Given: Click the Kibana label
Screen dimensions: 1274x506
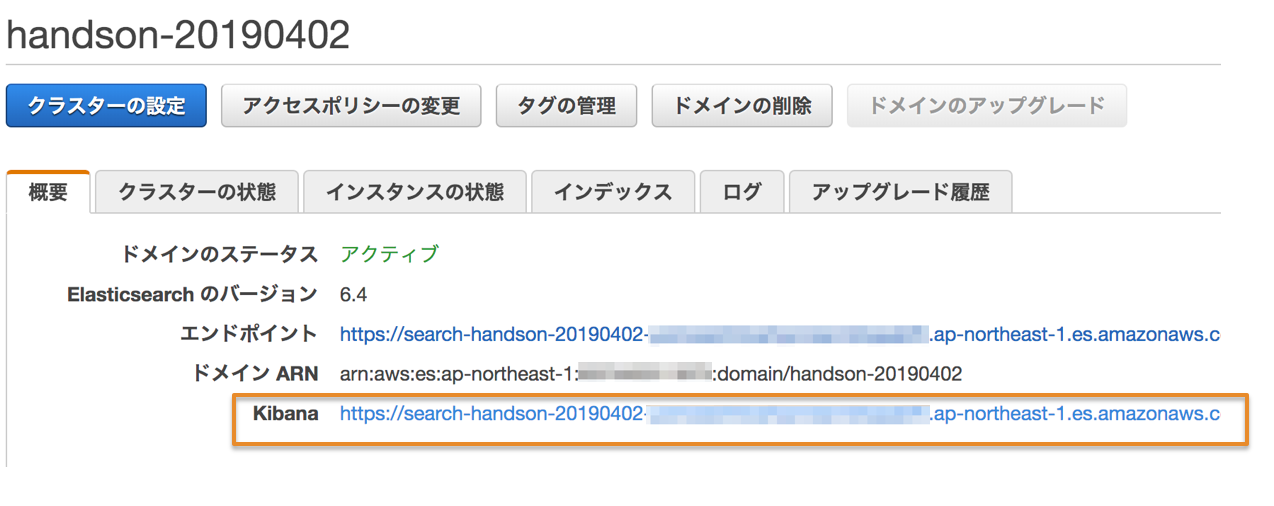Looking at the screenshot, I should tap(285, 413).
